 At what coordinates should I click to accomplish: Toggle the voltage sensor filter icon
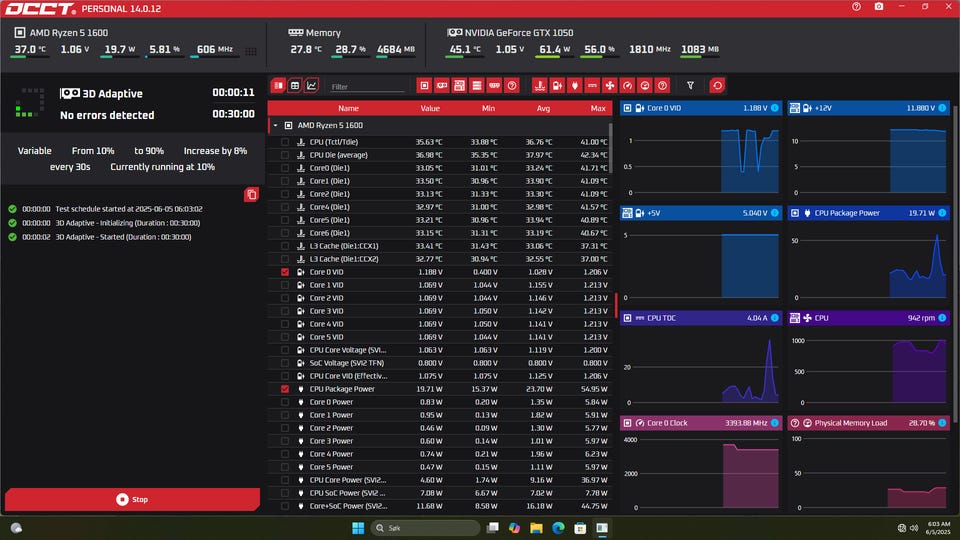pos(557,86)
